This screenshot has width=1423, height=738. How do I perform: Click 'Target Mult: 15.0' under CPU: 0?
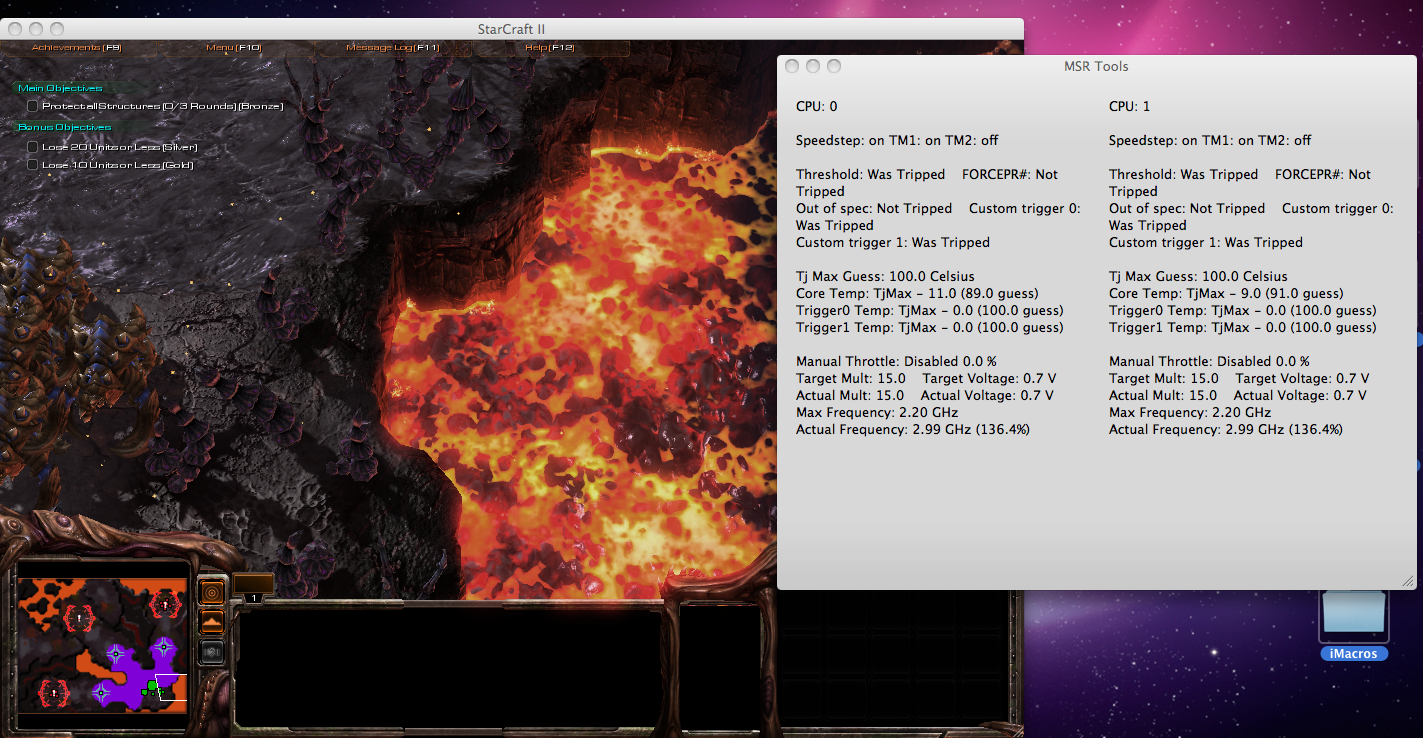[851, 378]
